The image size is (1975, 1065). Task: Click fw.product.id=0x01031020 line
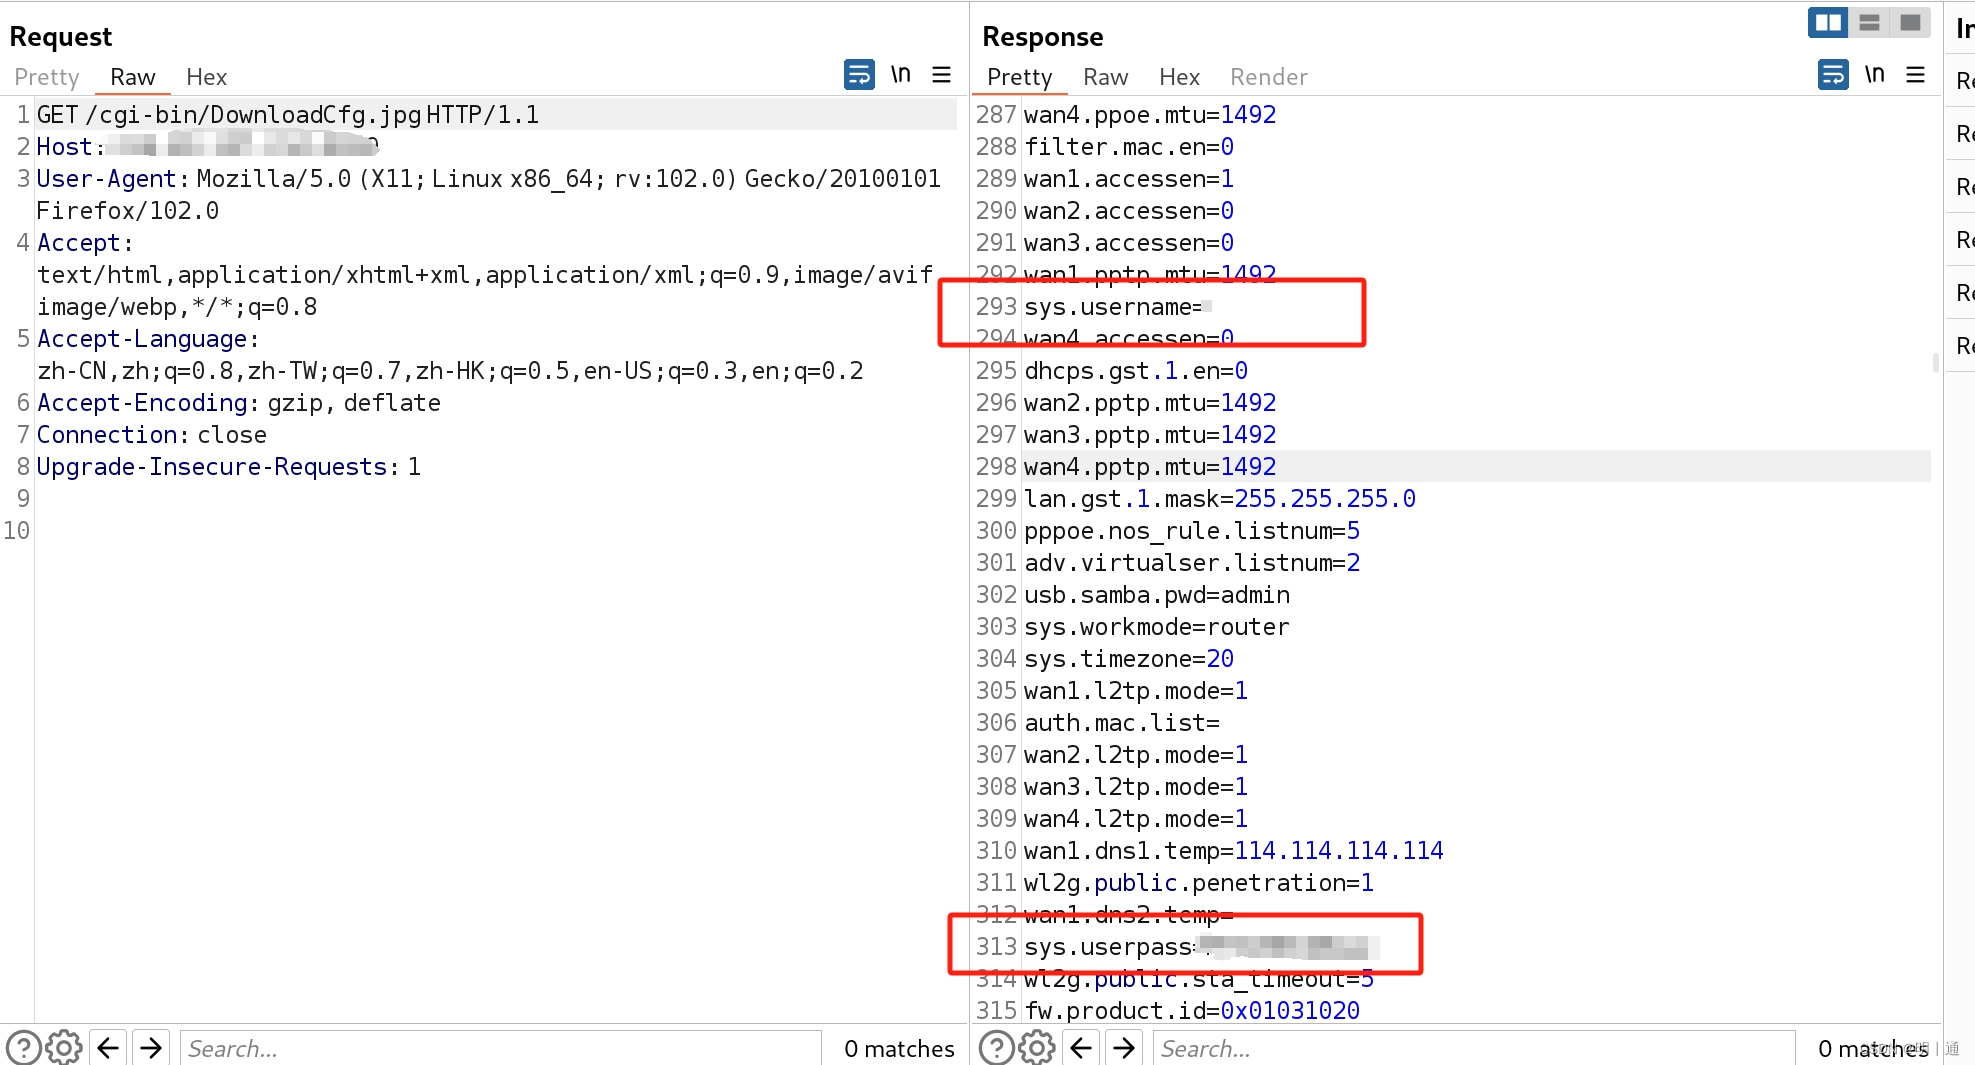pos(1192,1011)
